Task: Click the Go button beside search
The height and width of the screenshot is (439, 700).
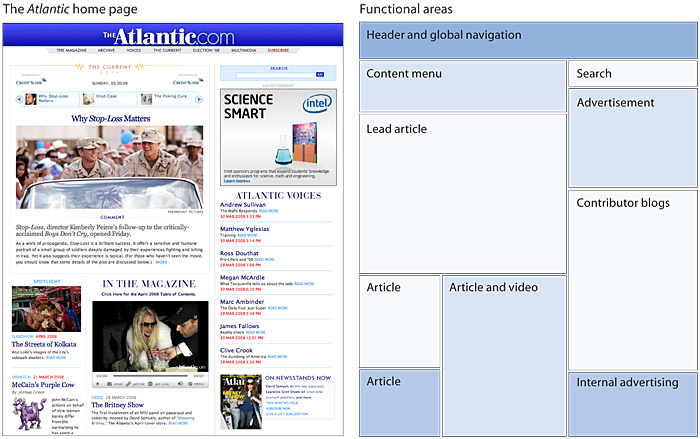Action: (x=320, y=74)
